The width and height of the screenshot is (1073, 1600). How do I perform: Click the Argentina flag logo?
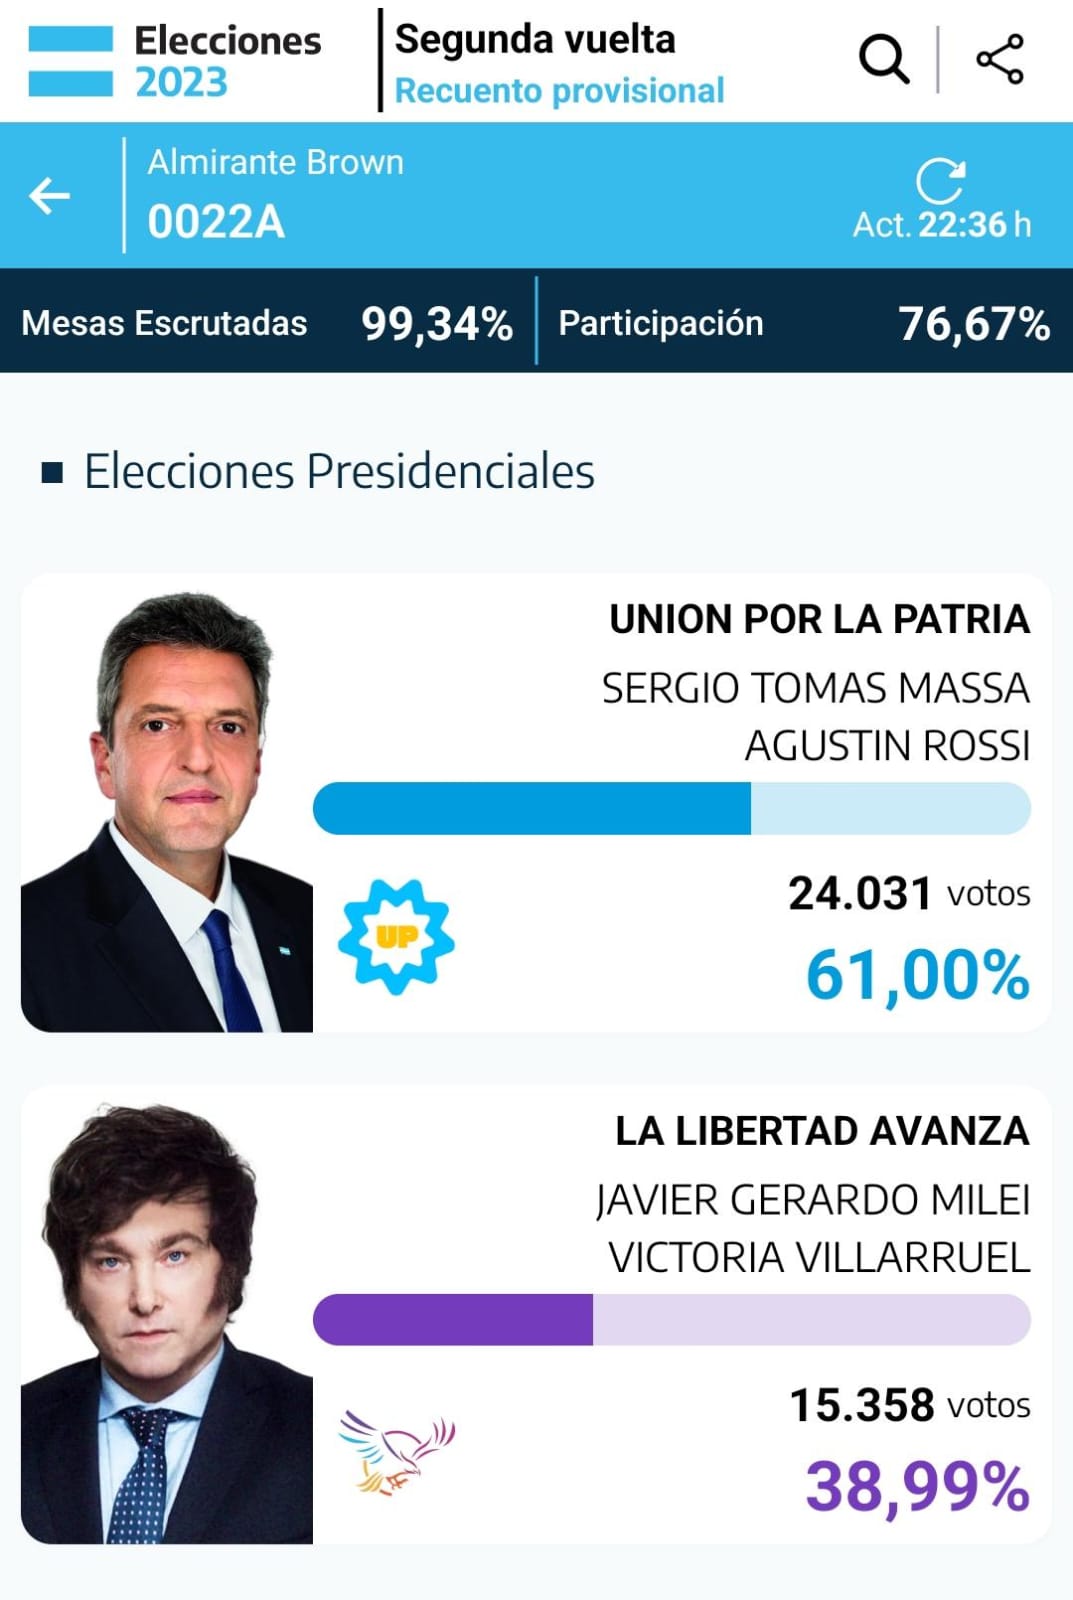pyautogui.click(x=70, y=61)
